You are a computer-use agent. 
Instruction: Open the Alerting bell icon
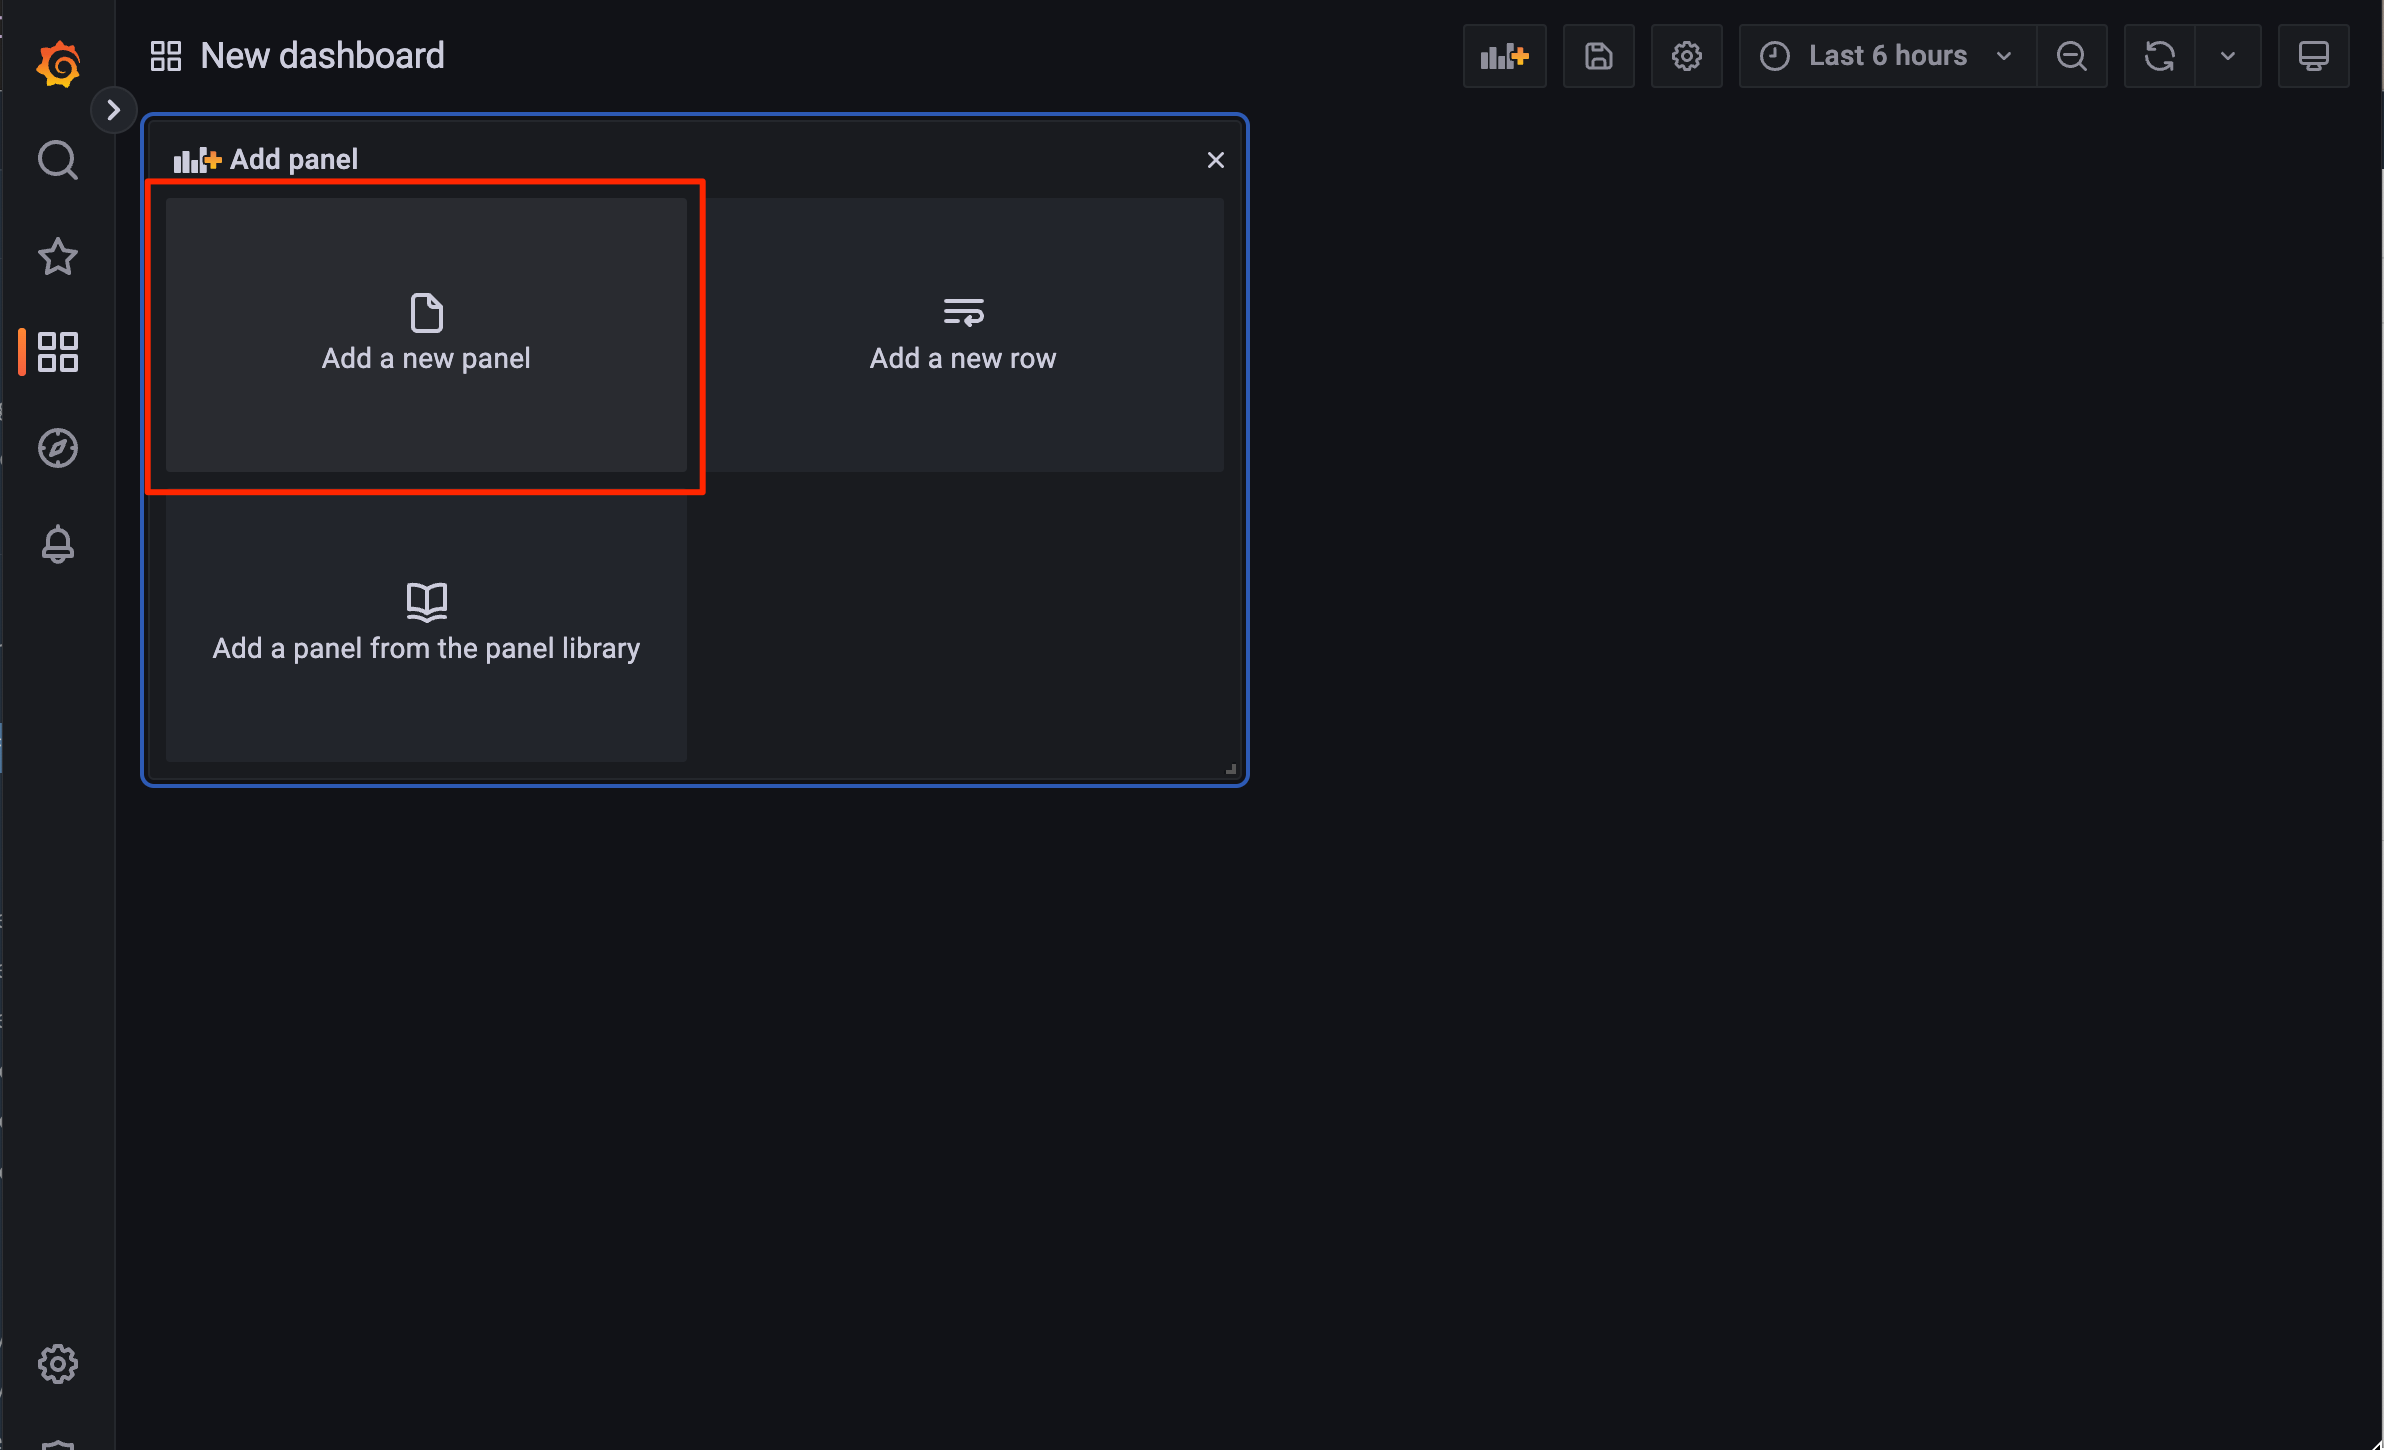58,544
